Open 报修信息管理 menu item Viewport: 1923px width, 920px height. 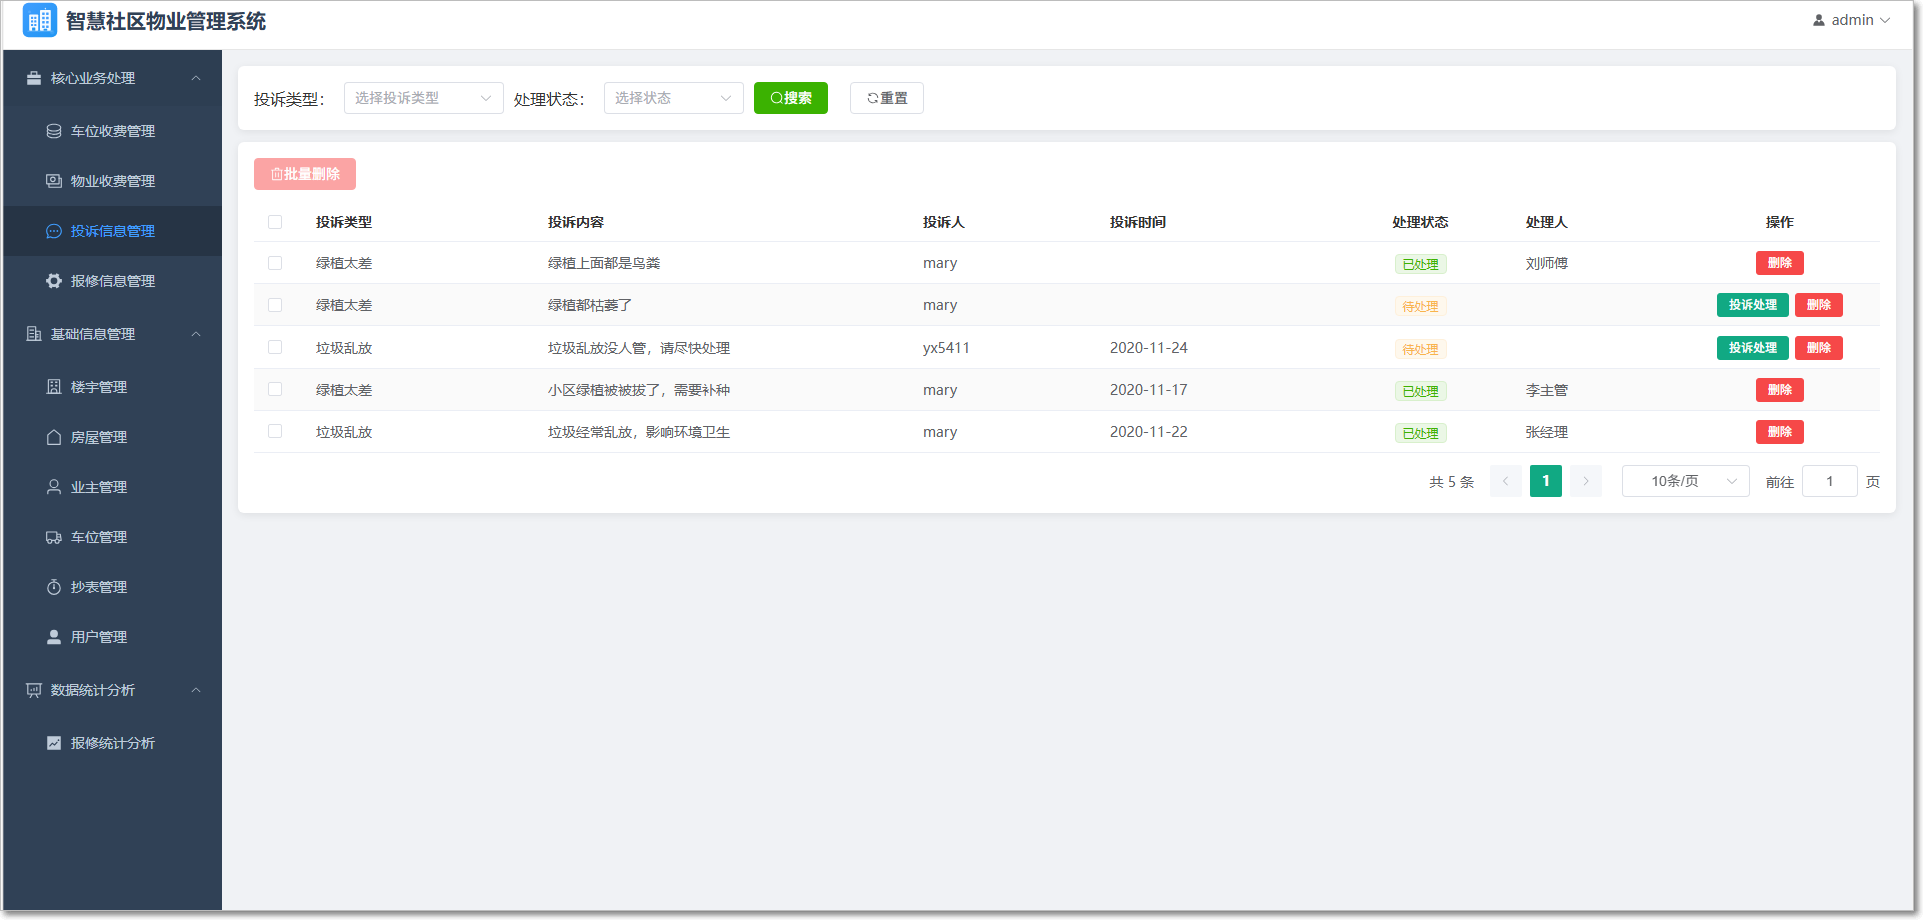click(112, 281)
